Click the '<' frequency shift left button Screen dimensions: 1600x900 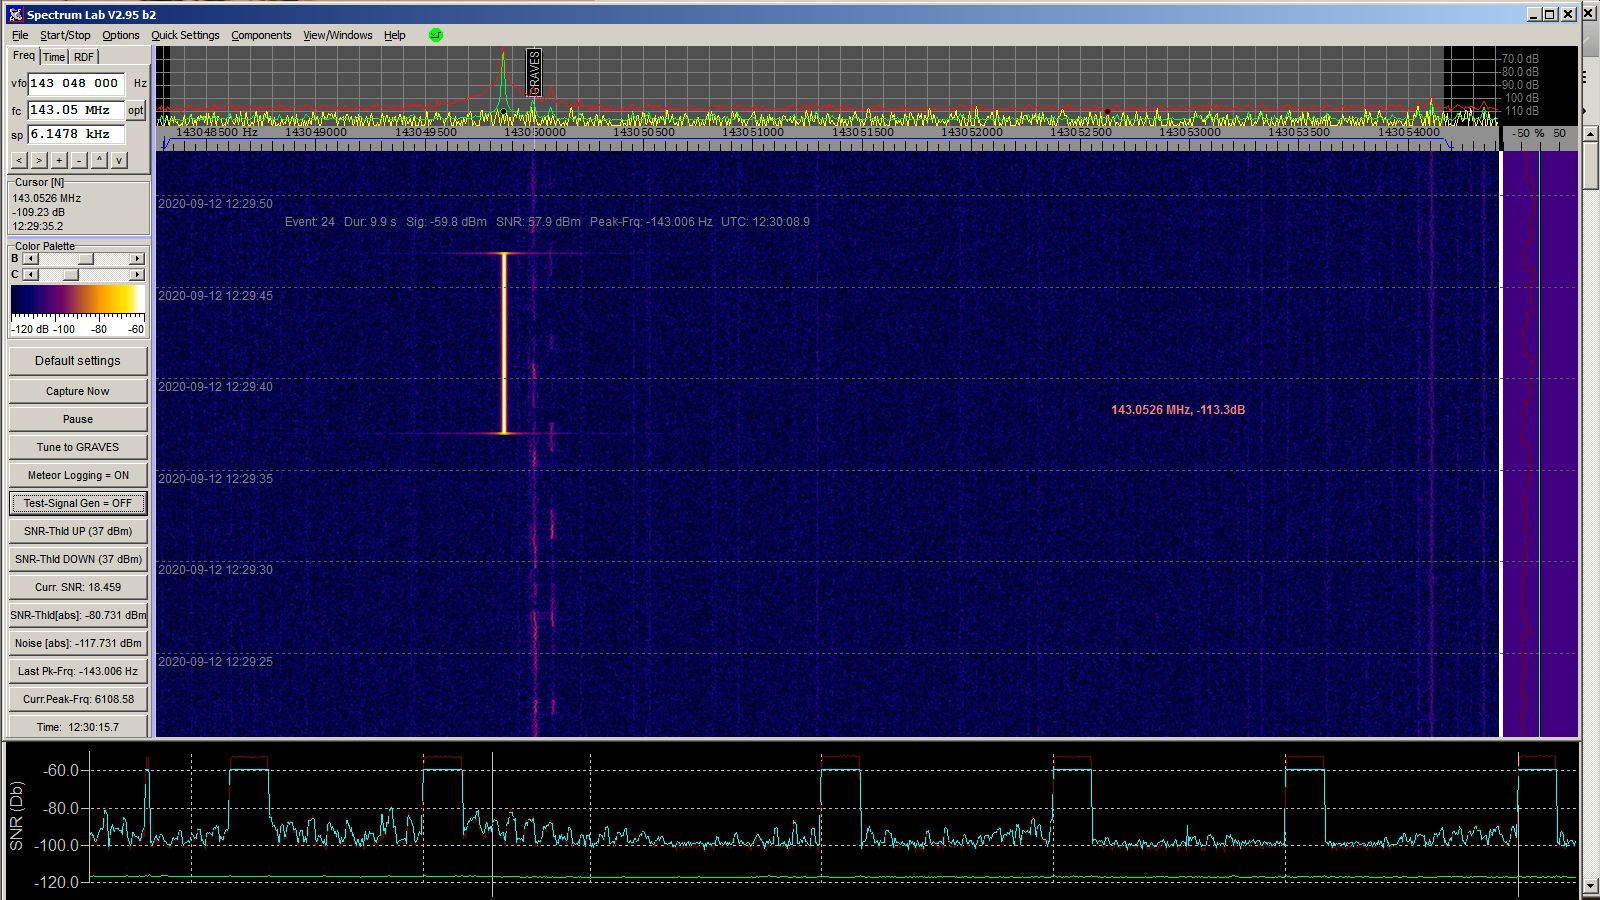(19, 160)
